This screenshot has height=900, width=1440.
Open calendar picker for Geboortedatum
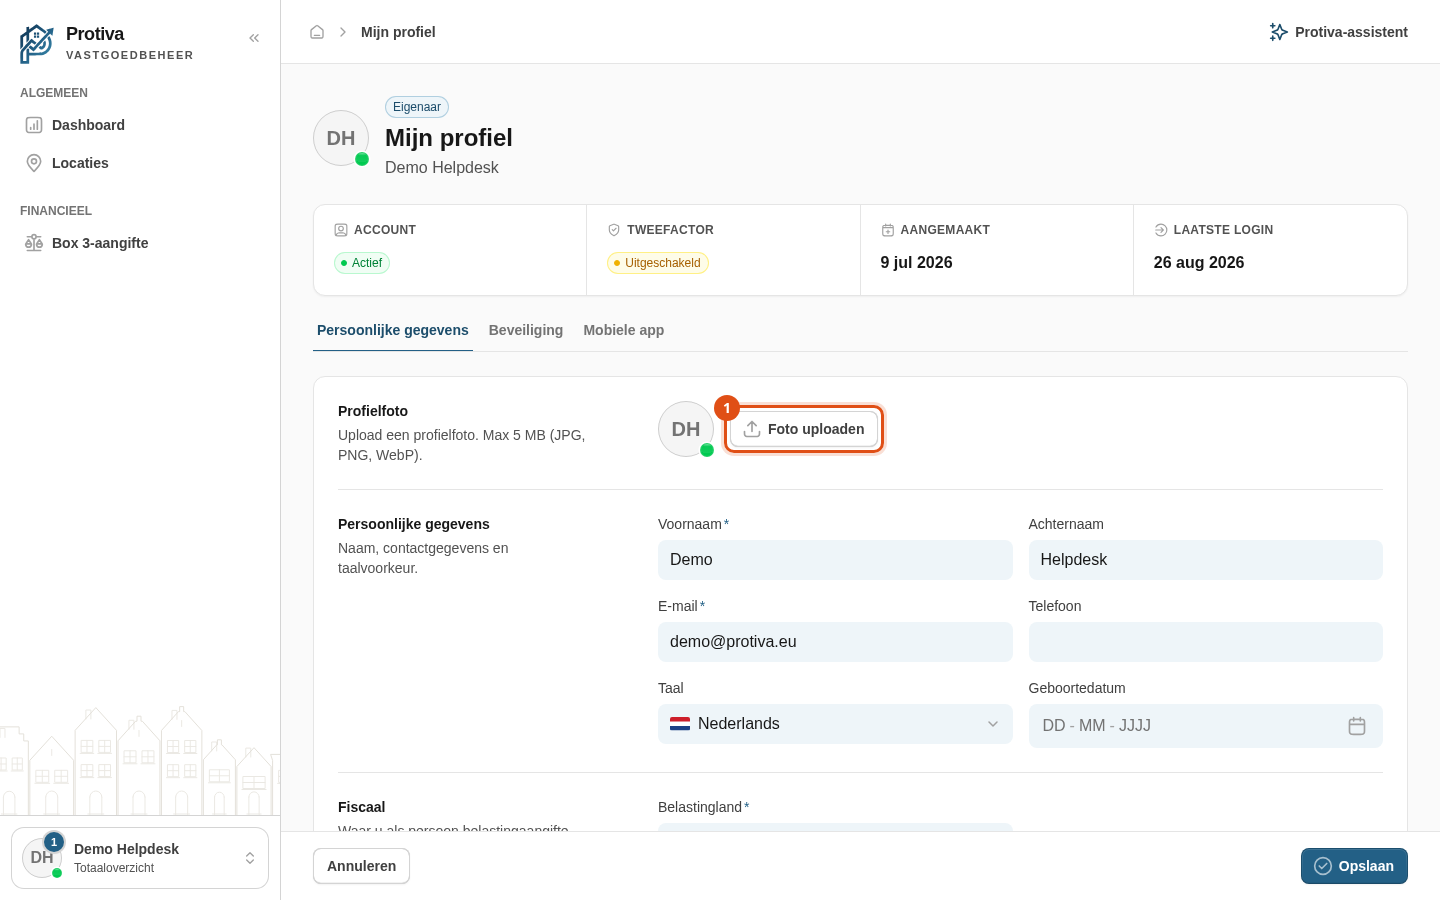1357,726
